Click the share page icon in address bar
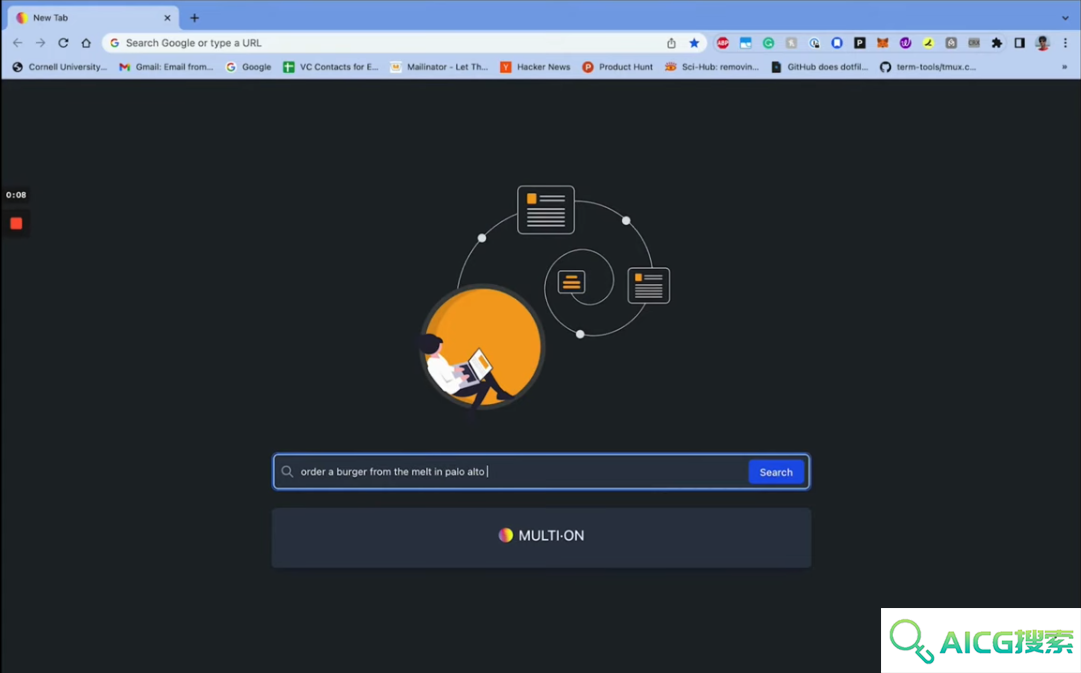Viewport: 1081px width, 673px height. (671, 43)
